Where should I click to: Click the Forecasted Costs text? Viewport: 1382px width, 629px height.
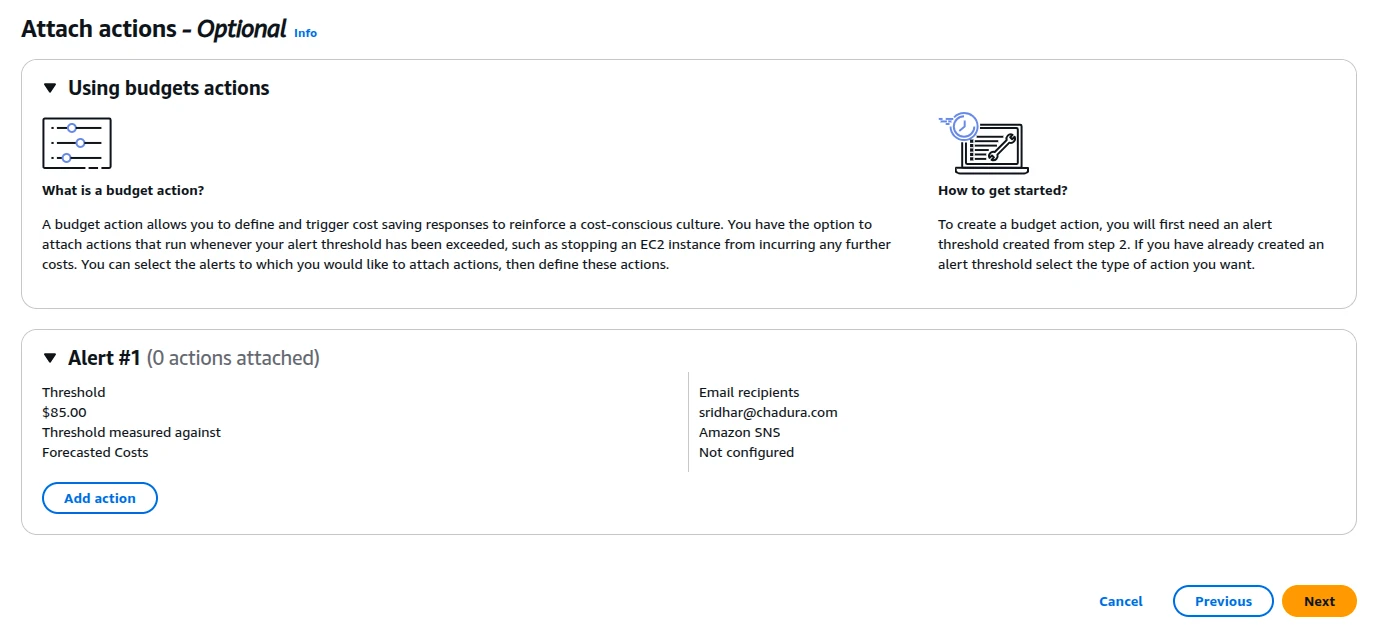click(95, 452)
